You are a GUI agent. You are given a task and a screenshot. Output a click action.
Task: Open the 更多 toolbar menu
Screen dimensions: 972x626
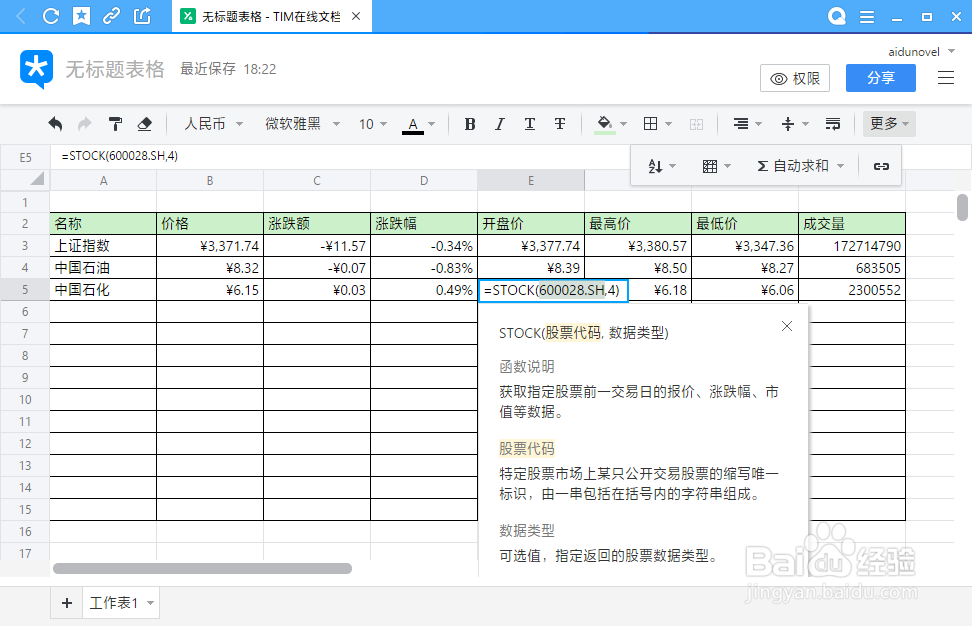click(x=889, y=123)
